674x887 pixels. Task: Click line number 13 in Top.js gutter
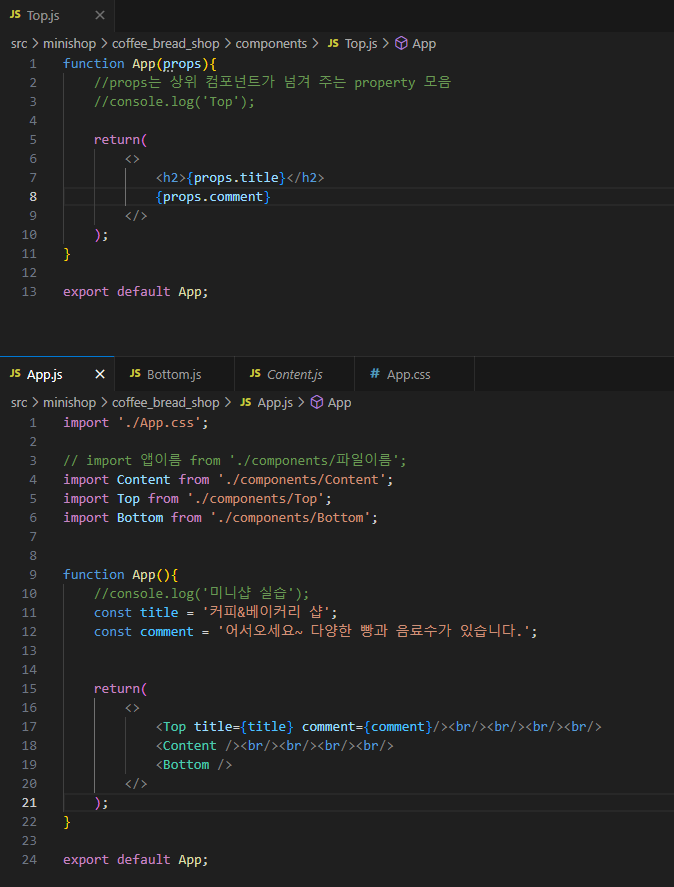pyautogui.click(x=29, y=292)
